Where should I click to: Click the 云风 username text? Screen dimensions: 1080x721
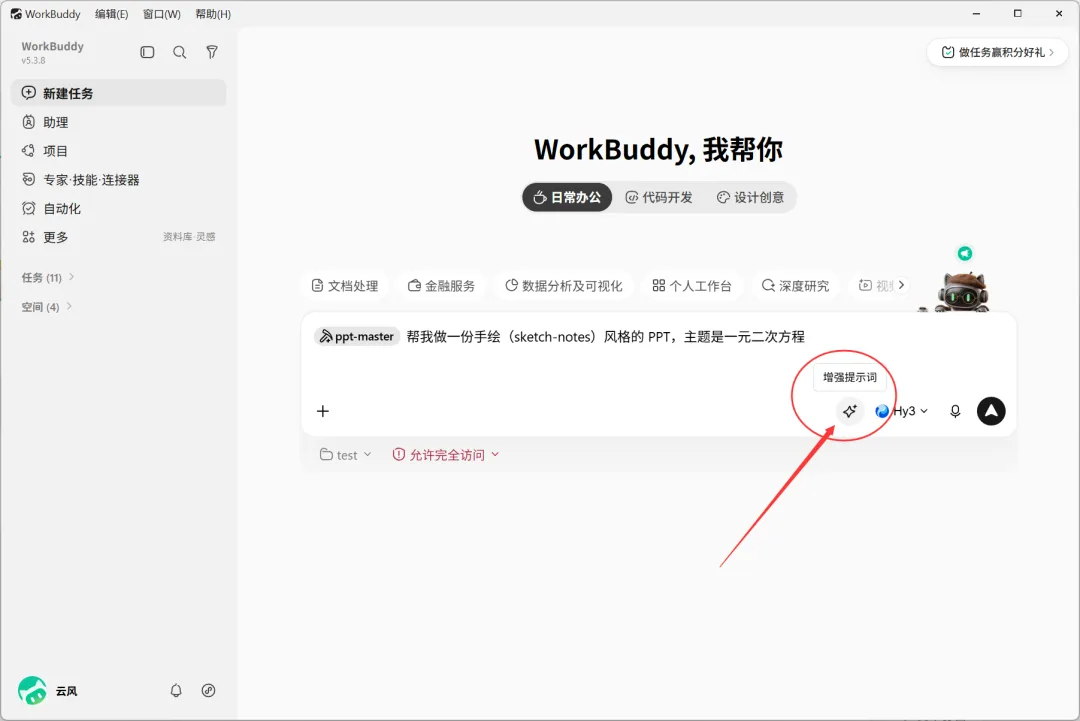pos(66,691)
